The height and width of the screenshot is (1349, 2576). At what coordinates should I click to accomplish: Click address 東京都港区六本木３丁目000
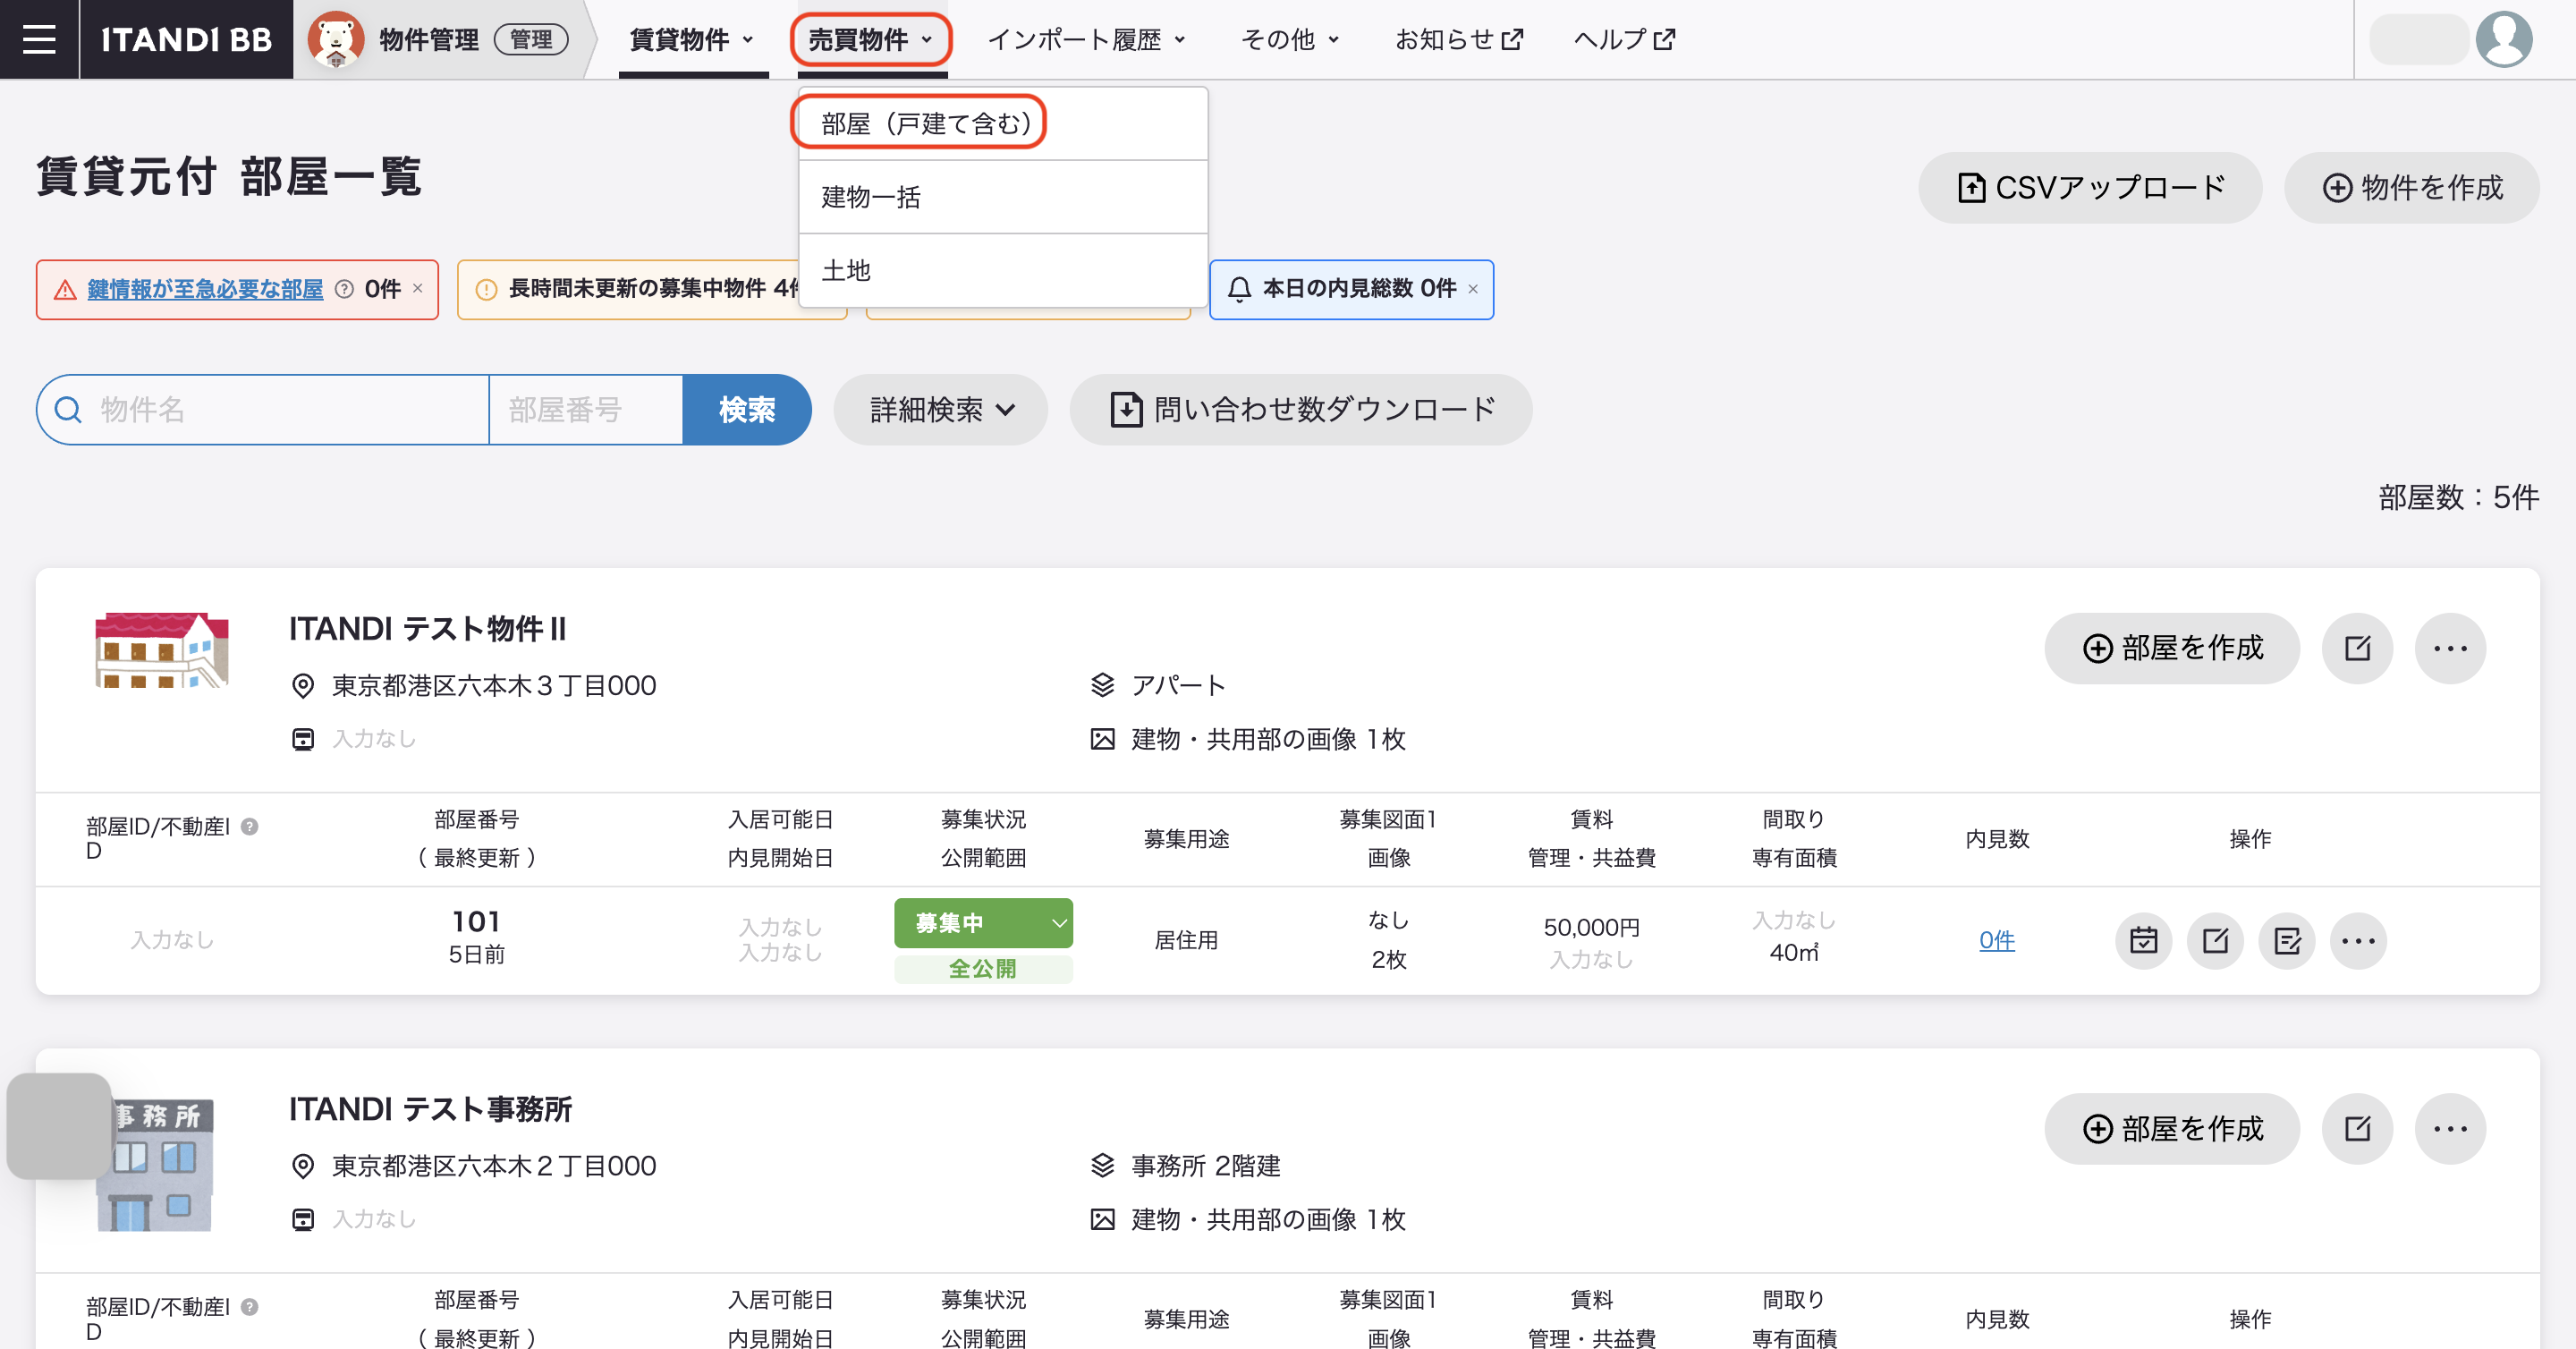coord(494,685)
